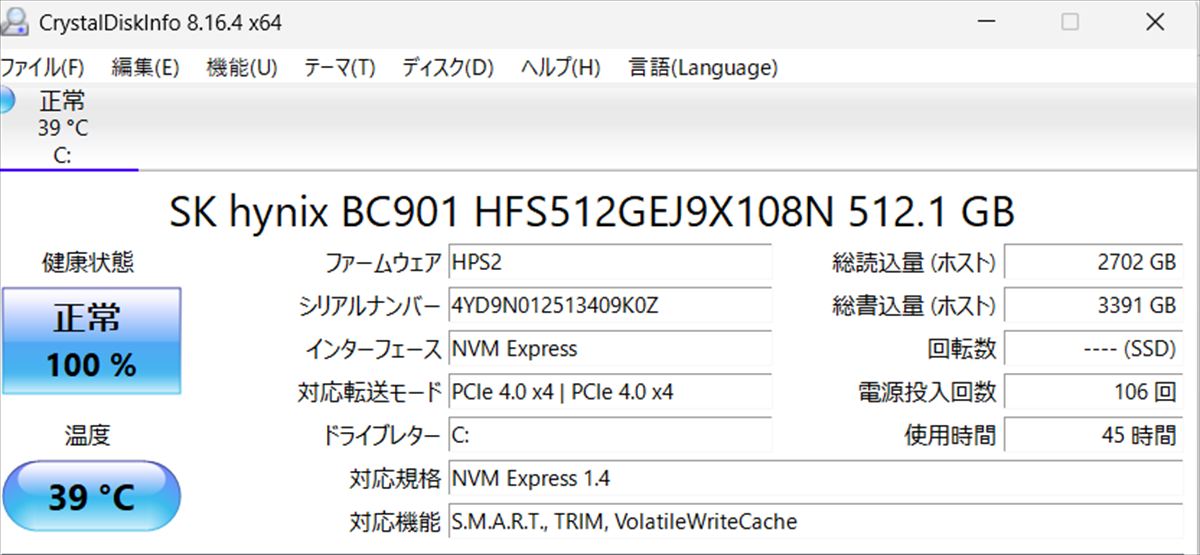
Task: Click the ドライブレター label
Action: tap(380, 435)
